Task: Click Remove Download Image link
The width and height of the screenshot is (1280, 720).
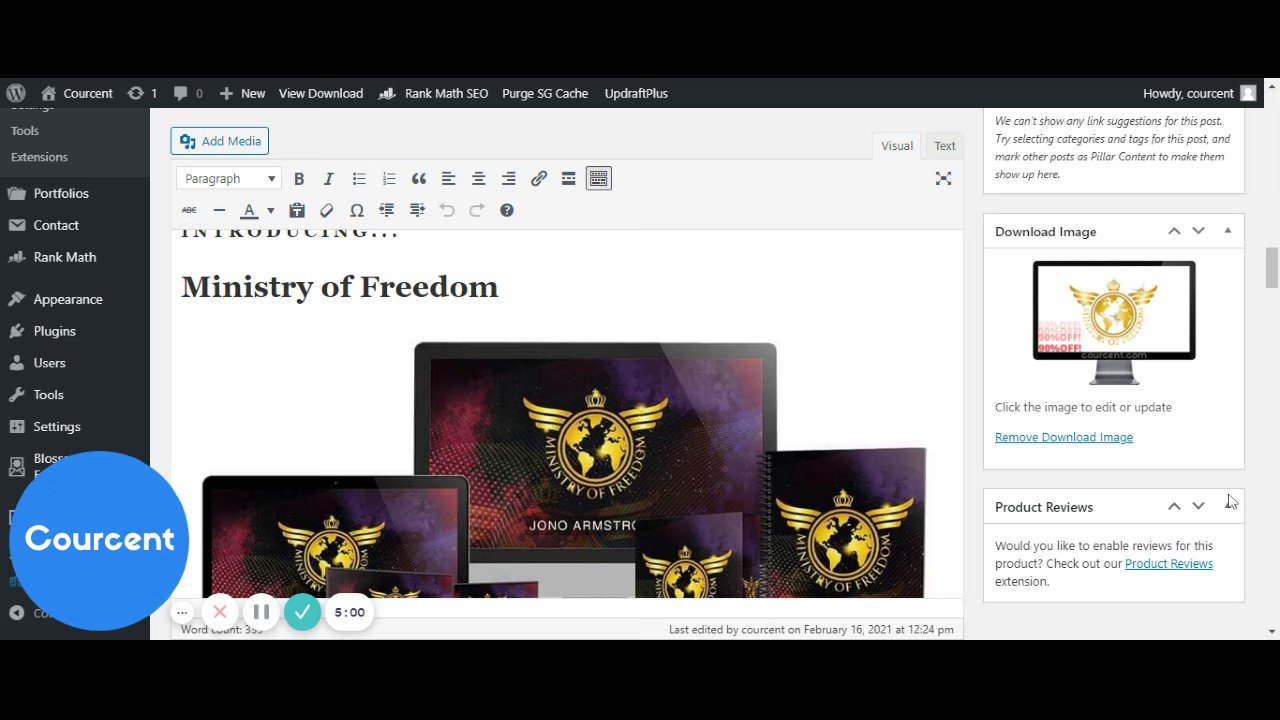Action: click(x=1064, y=437)
